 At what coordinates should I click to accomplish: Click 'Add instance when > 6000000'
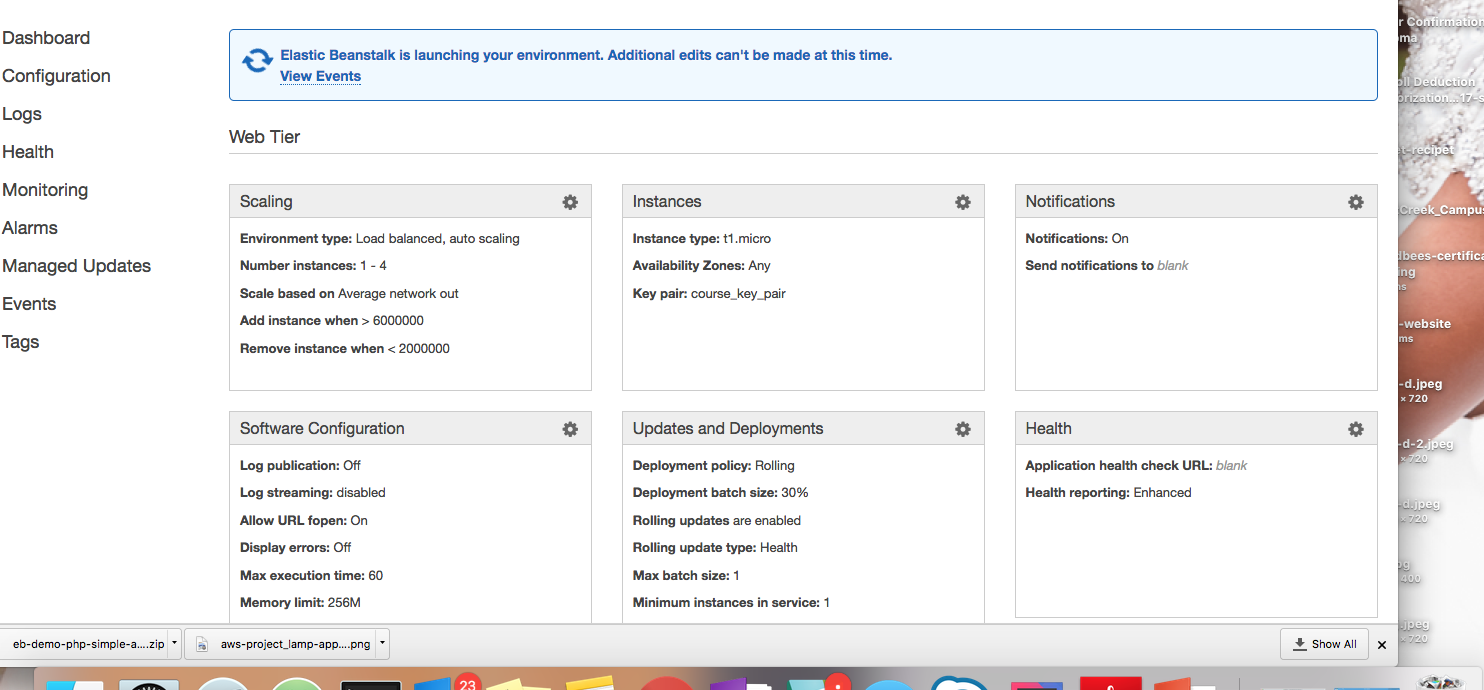[x=332, y=321]
